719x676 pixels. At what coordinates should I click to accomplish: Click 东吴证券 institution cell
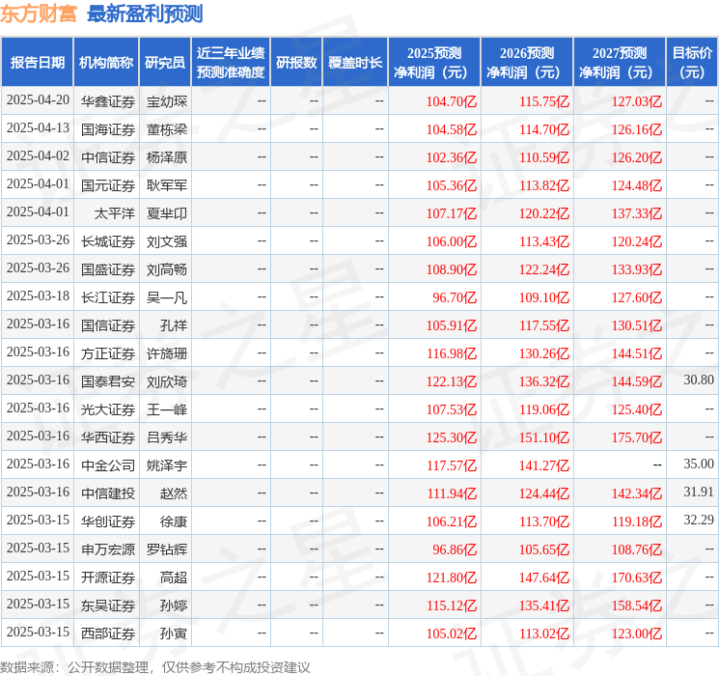pyautogui.click(x=108, y=605)
